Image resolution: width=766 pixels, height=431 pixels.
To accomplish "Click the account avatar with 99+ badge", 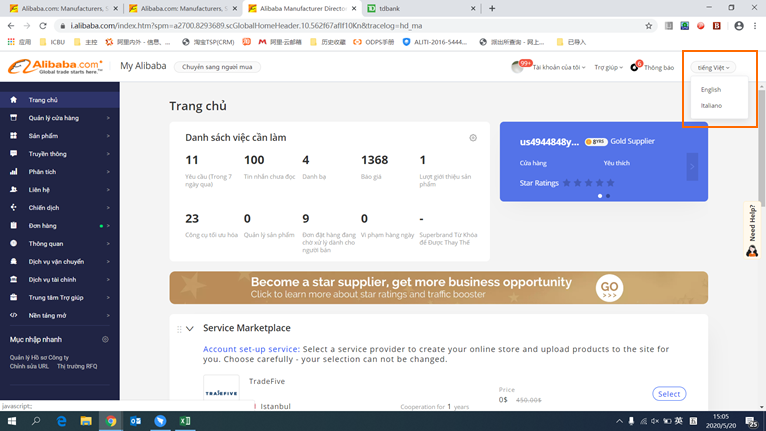I will pos(517,67).
